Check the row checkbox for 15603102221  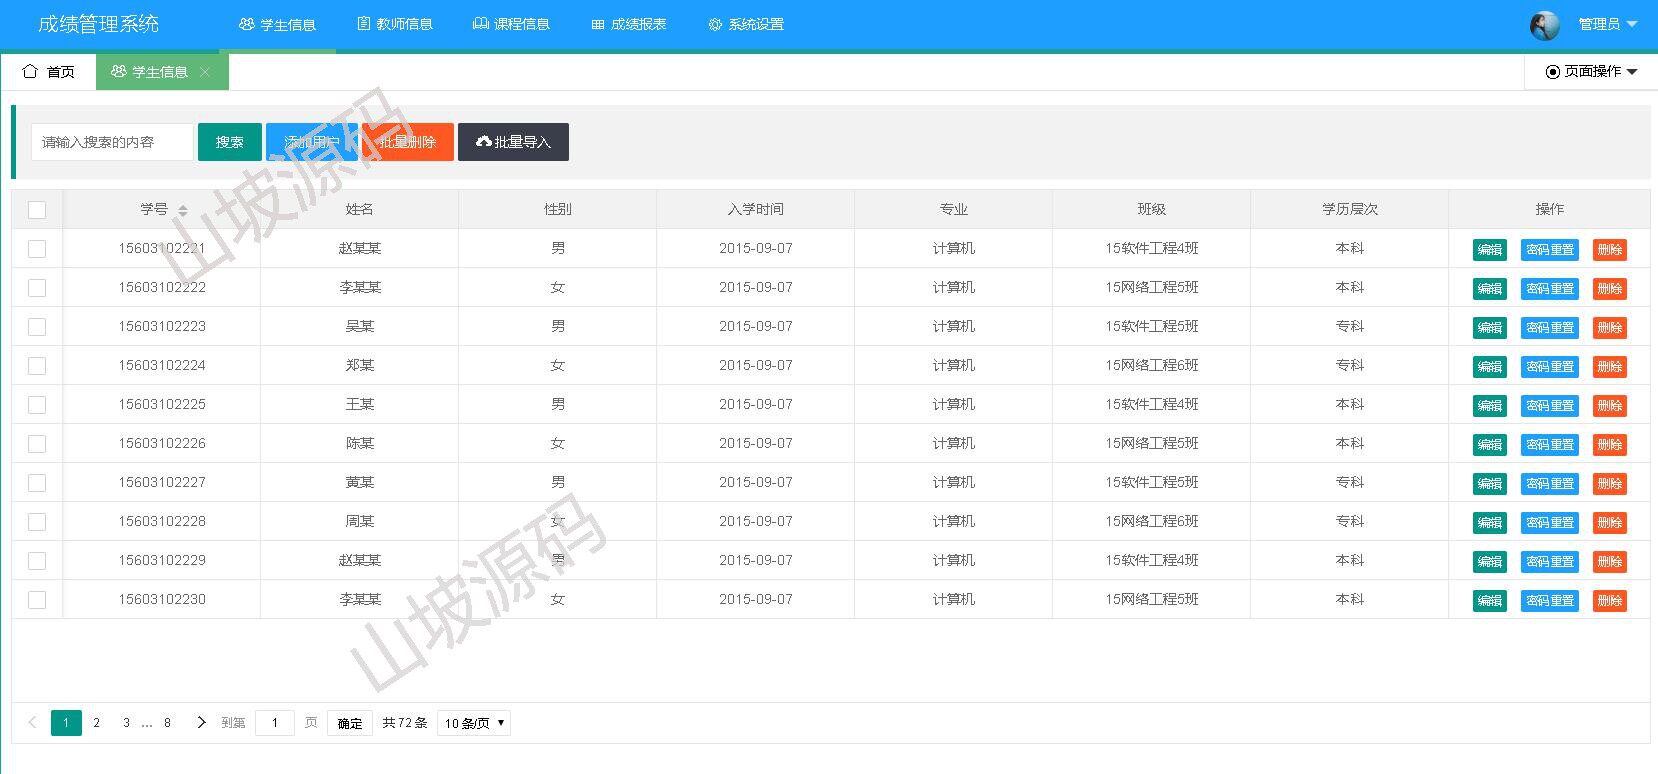point(37,249)
